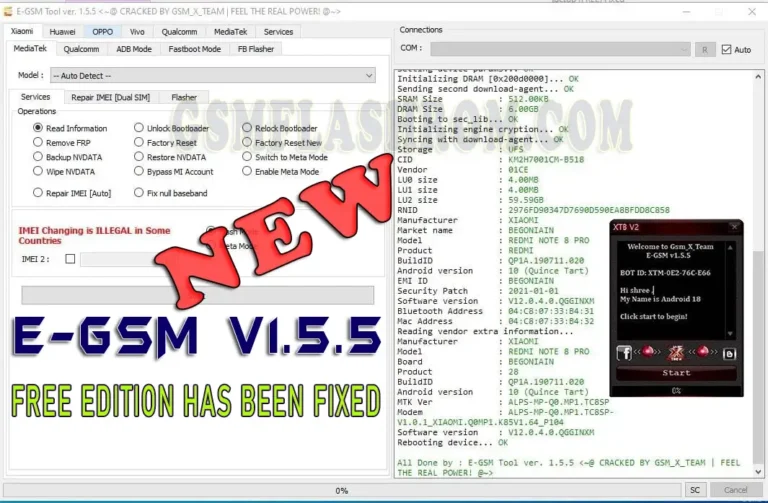768x503 pixels.
Task: Choose Unlock Bootloader operation
Action: [x=139, y=128]
